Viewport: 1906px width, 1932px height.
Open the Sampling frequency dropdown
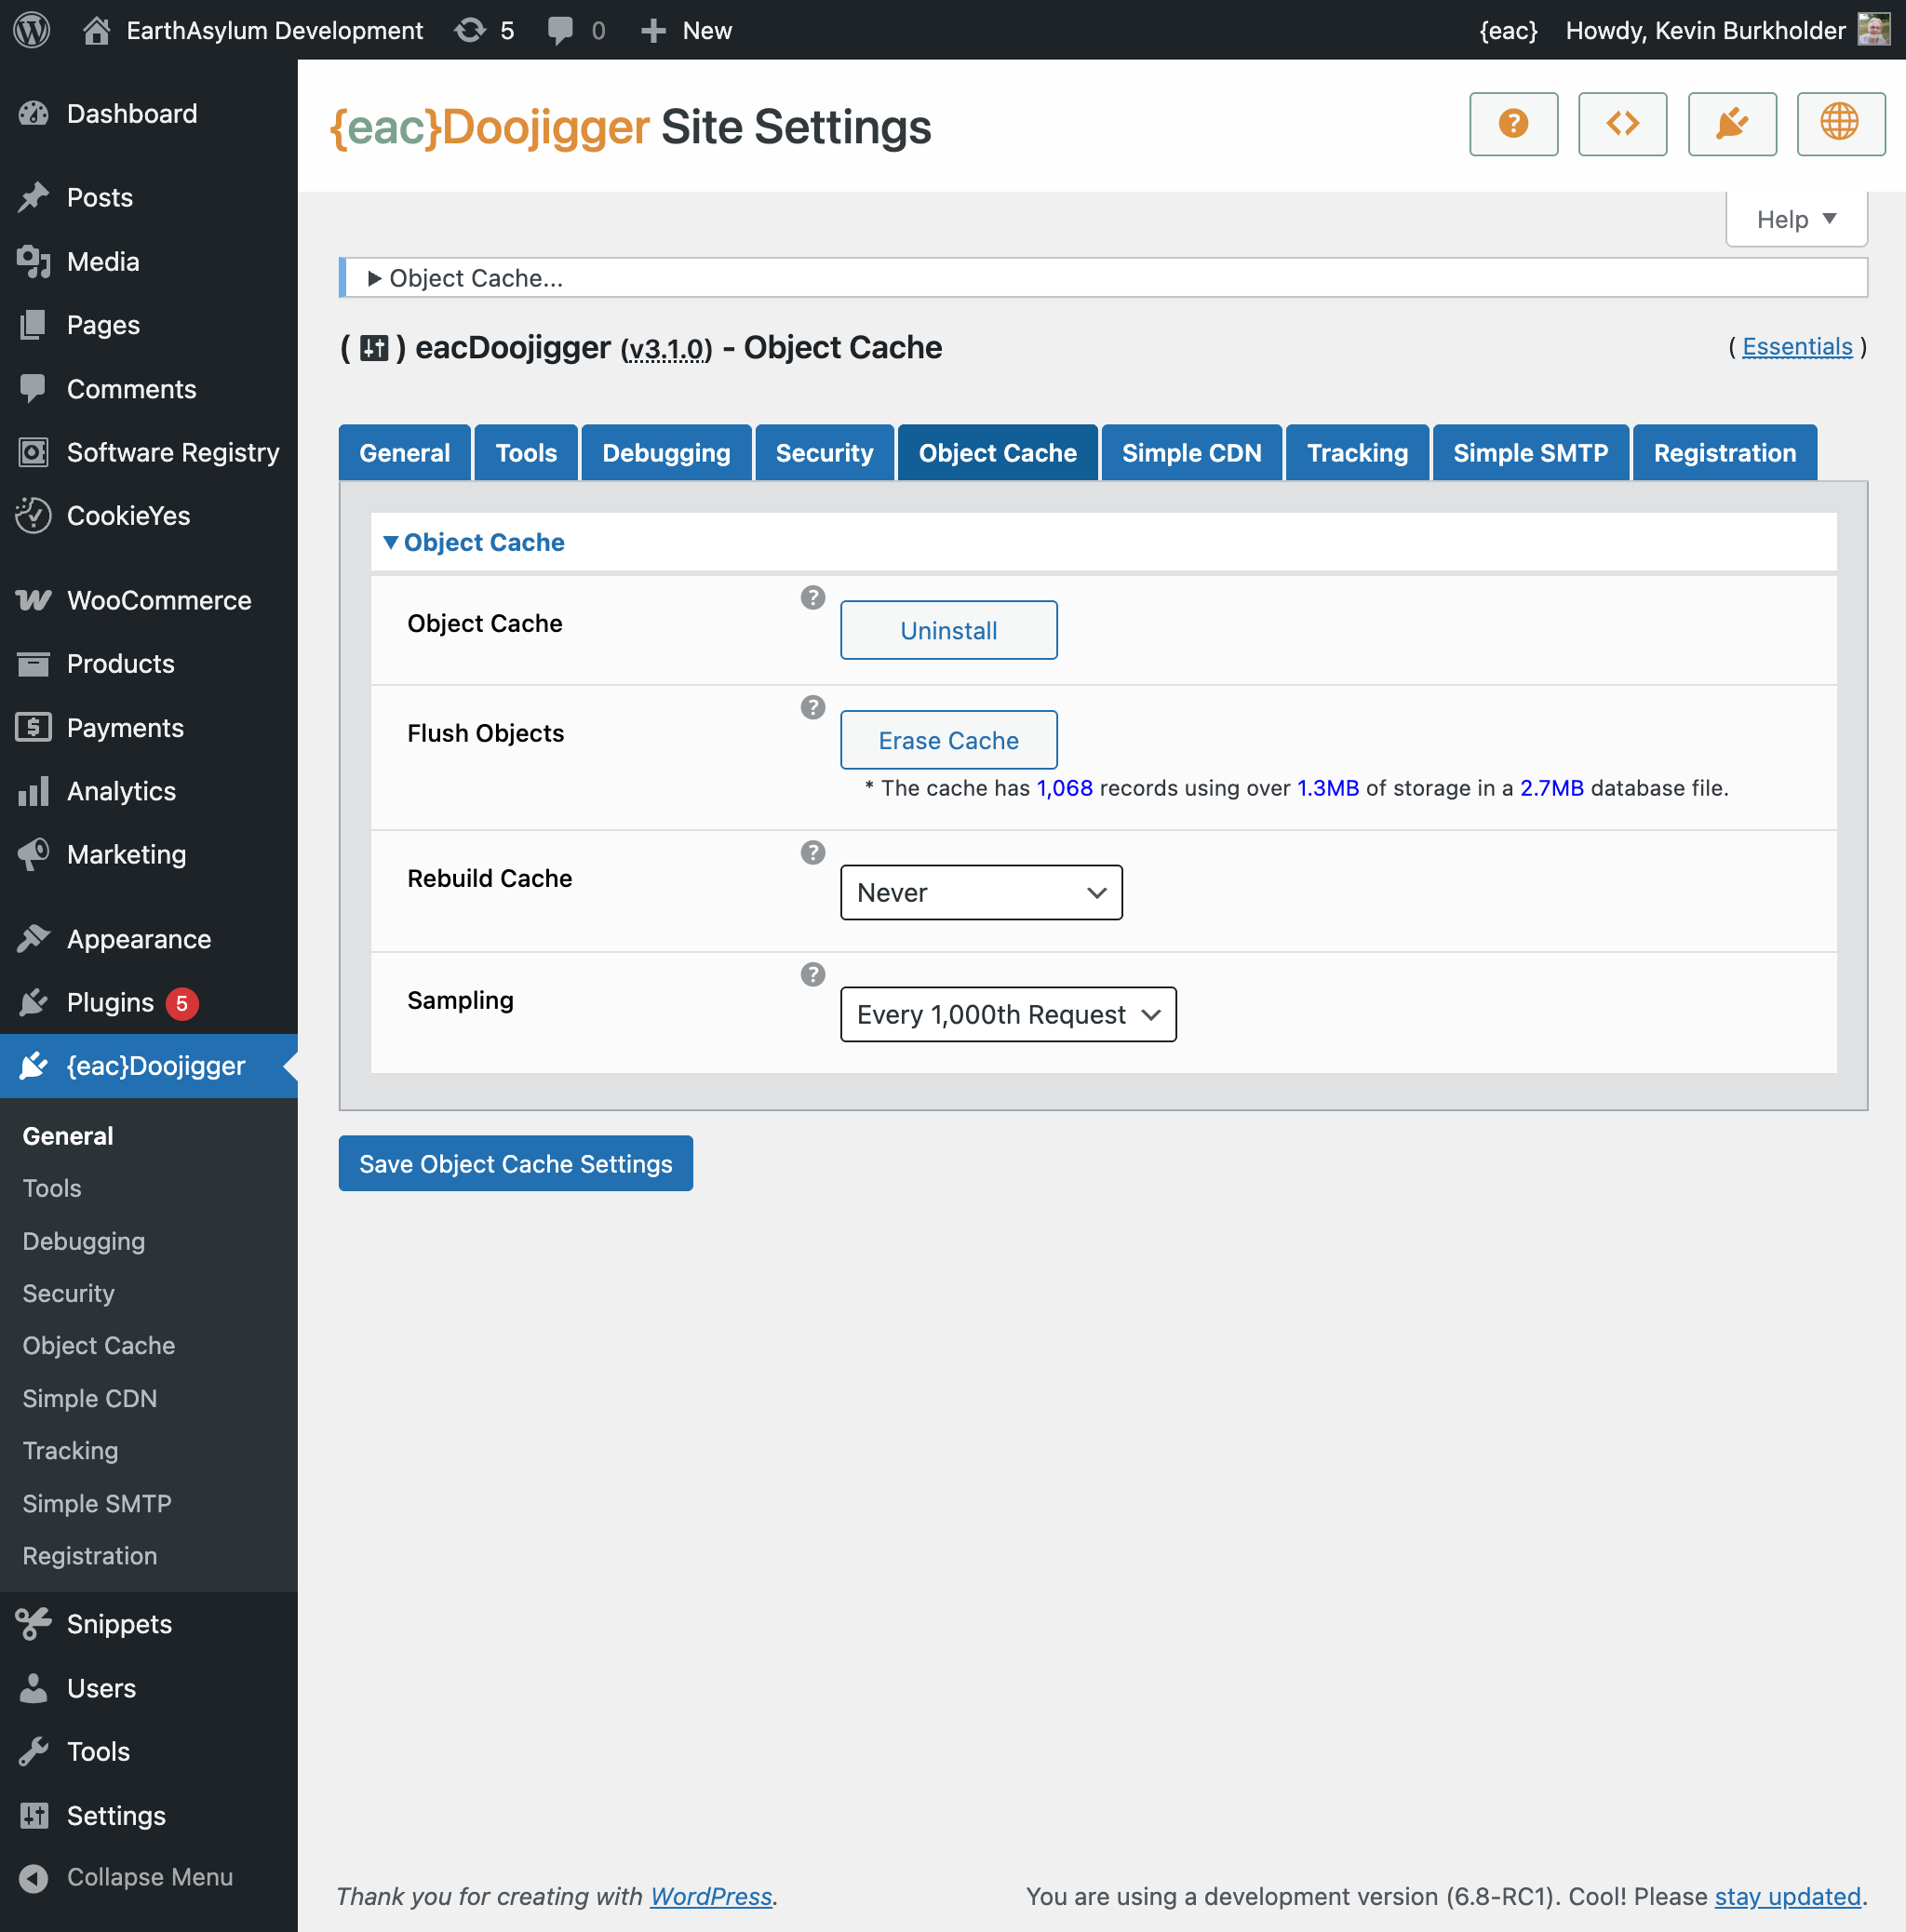1007,1014
